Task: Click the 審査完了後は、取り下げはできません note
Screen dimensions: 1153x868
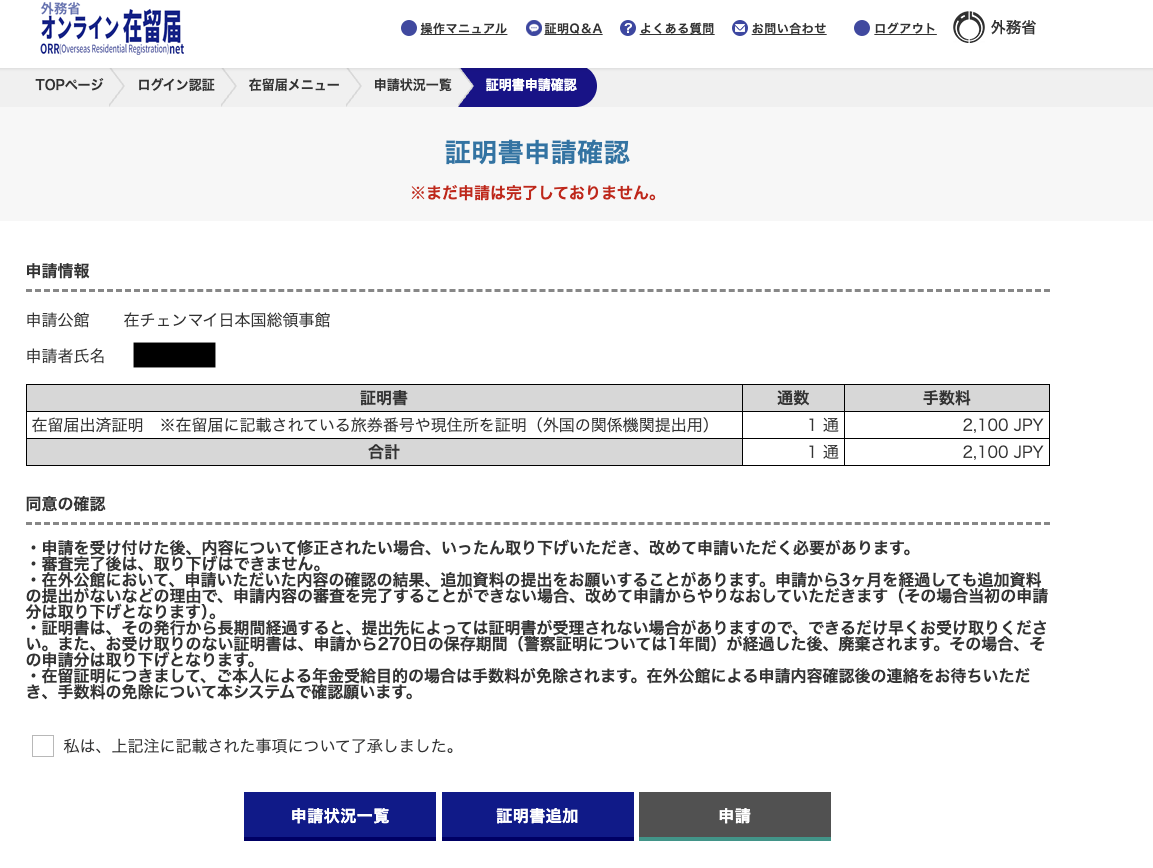Action: 175,564
